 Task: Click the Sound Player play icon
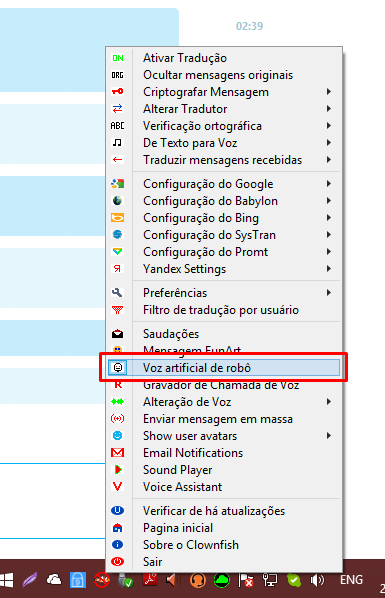click(x=118, y=470)
